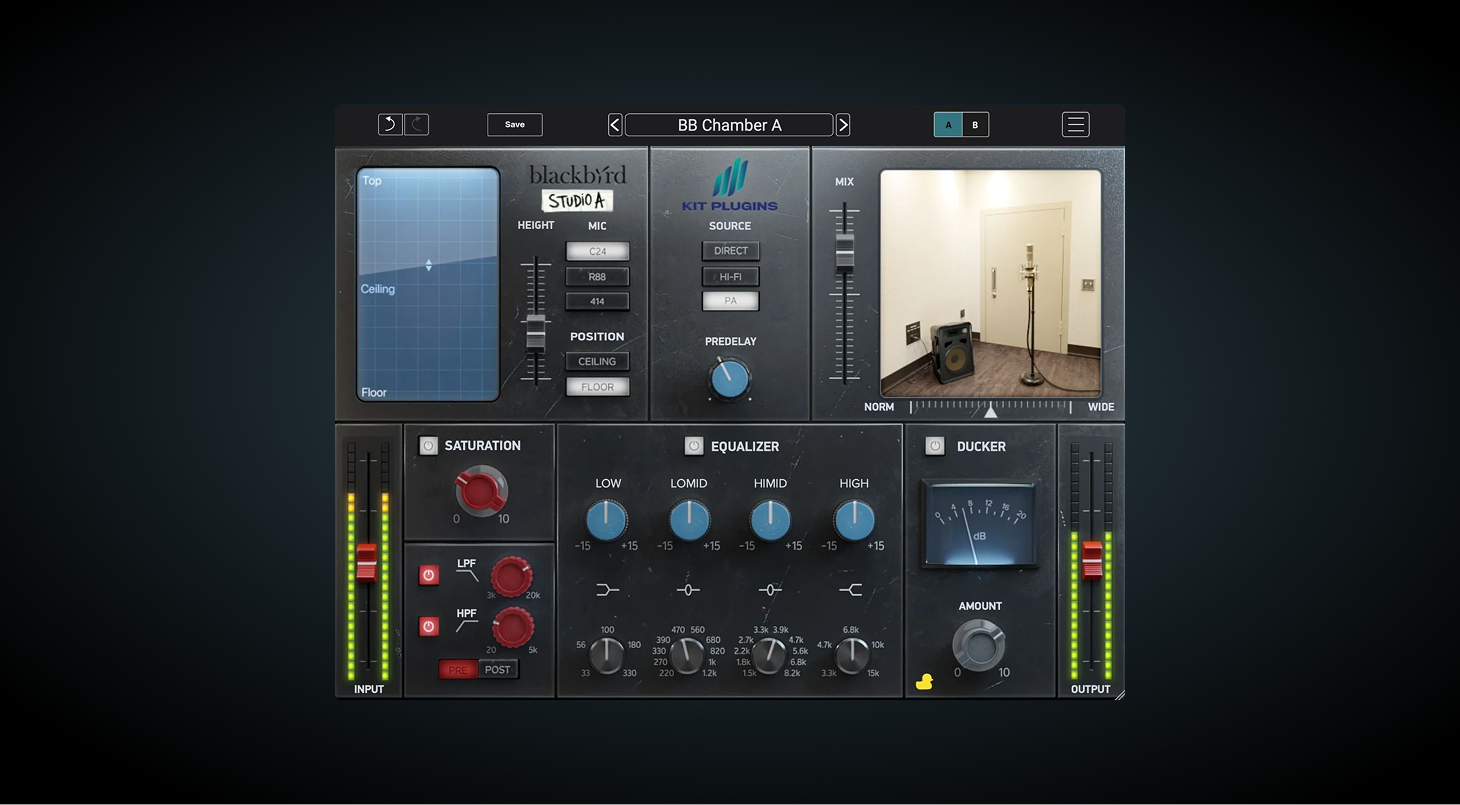Set position to CEILING
This screenshot has width=1460, height=805.
597,361
